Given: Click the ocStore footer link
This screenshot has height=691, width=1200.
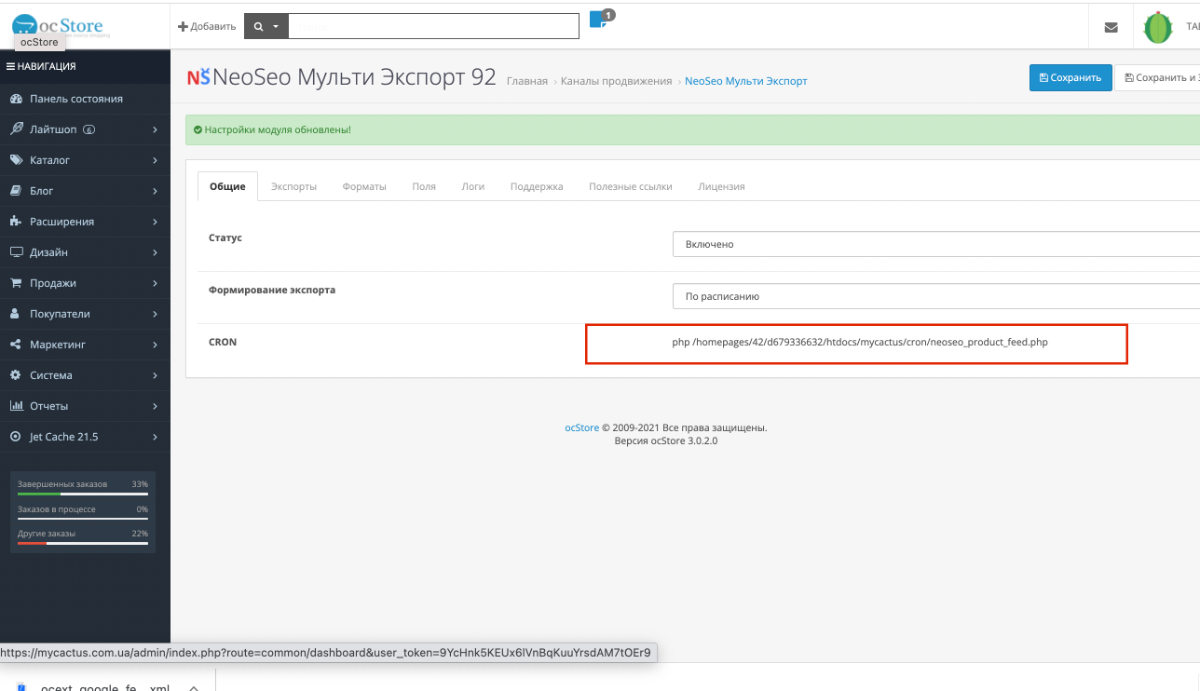Looking at the screenshot, I should click(x=581, y=428).
